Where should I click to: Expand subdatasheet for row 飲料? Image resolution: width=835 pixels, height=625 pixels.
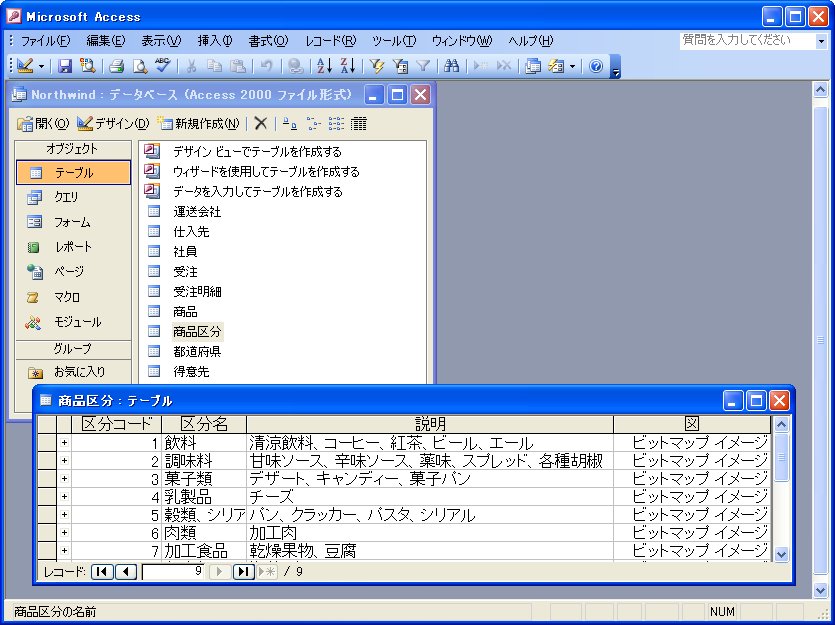point(64,442)
